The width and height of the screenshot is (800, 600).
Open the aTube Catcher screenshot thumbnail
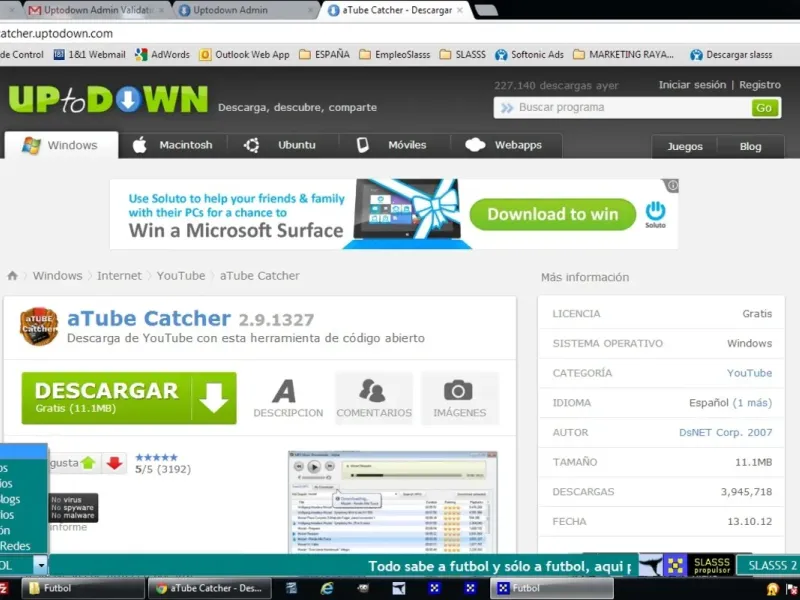(x=392, y=502)
